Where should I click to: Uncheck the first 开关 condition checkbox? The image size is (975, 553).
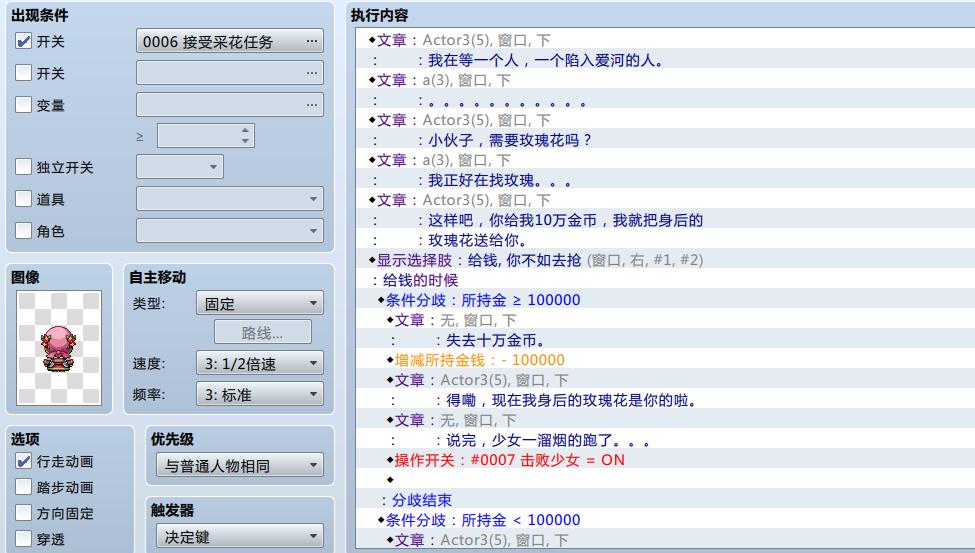click(x=24, y=41)
